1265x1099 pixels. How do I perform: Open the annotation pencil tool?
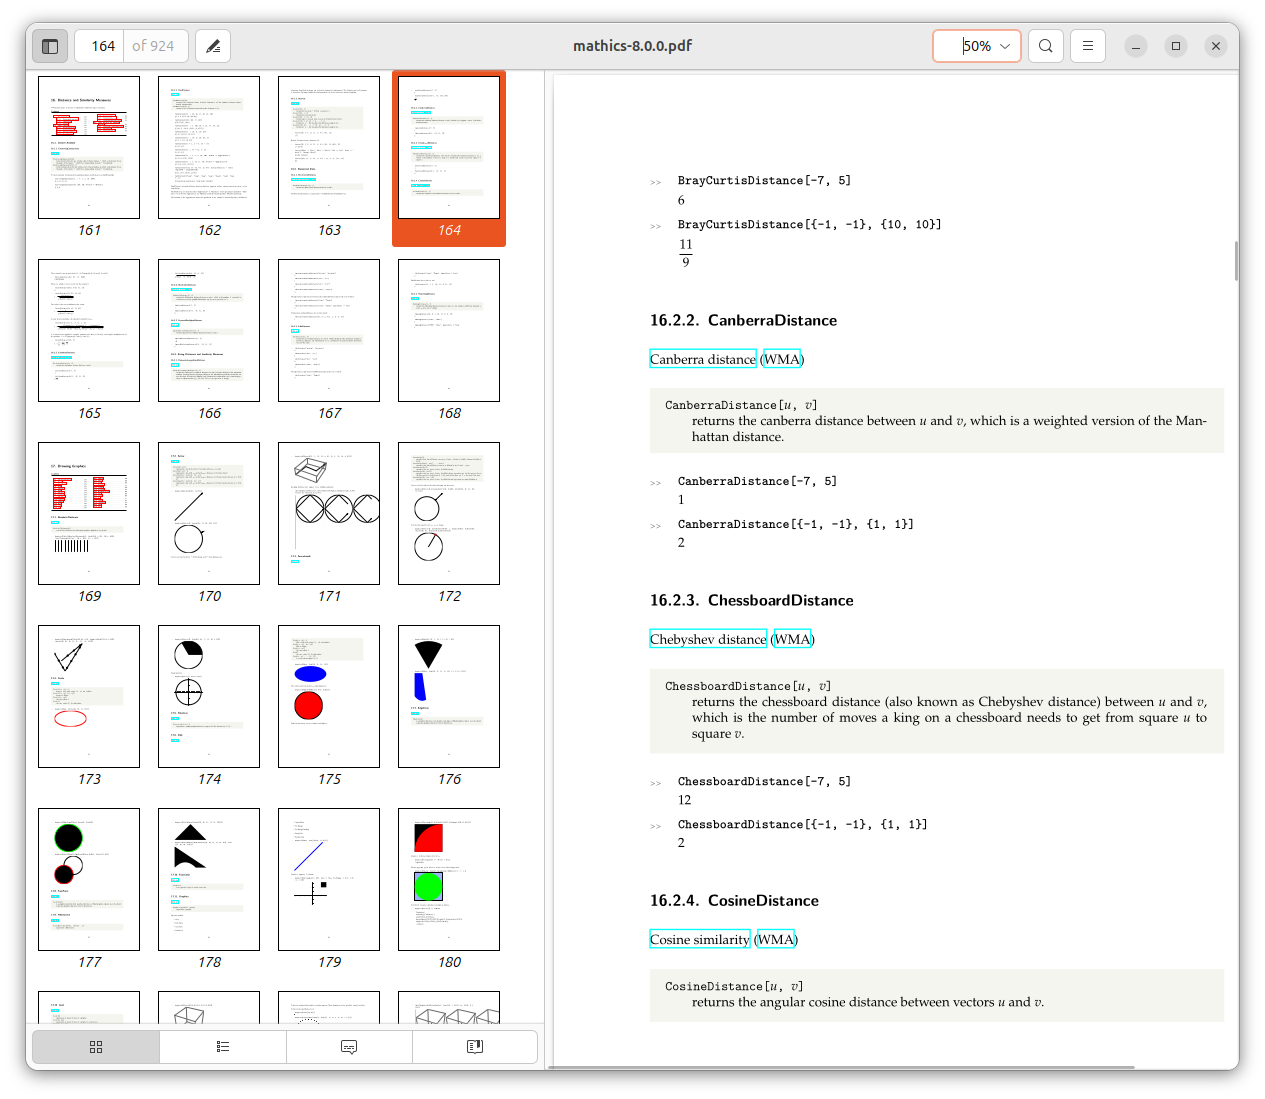[x=213, y=46]
